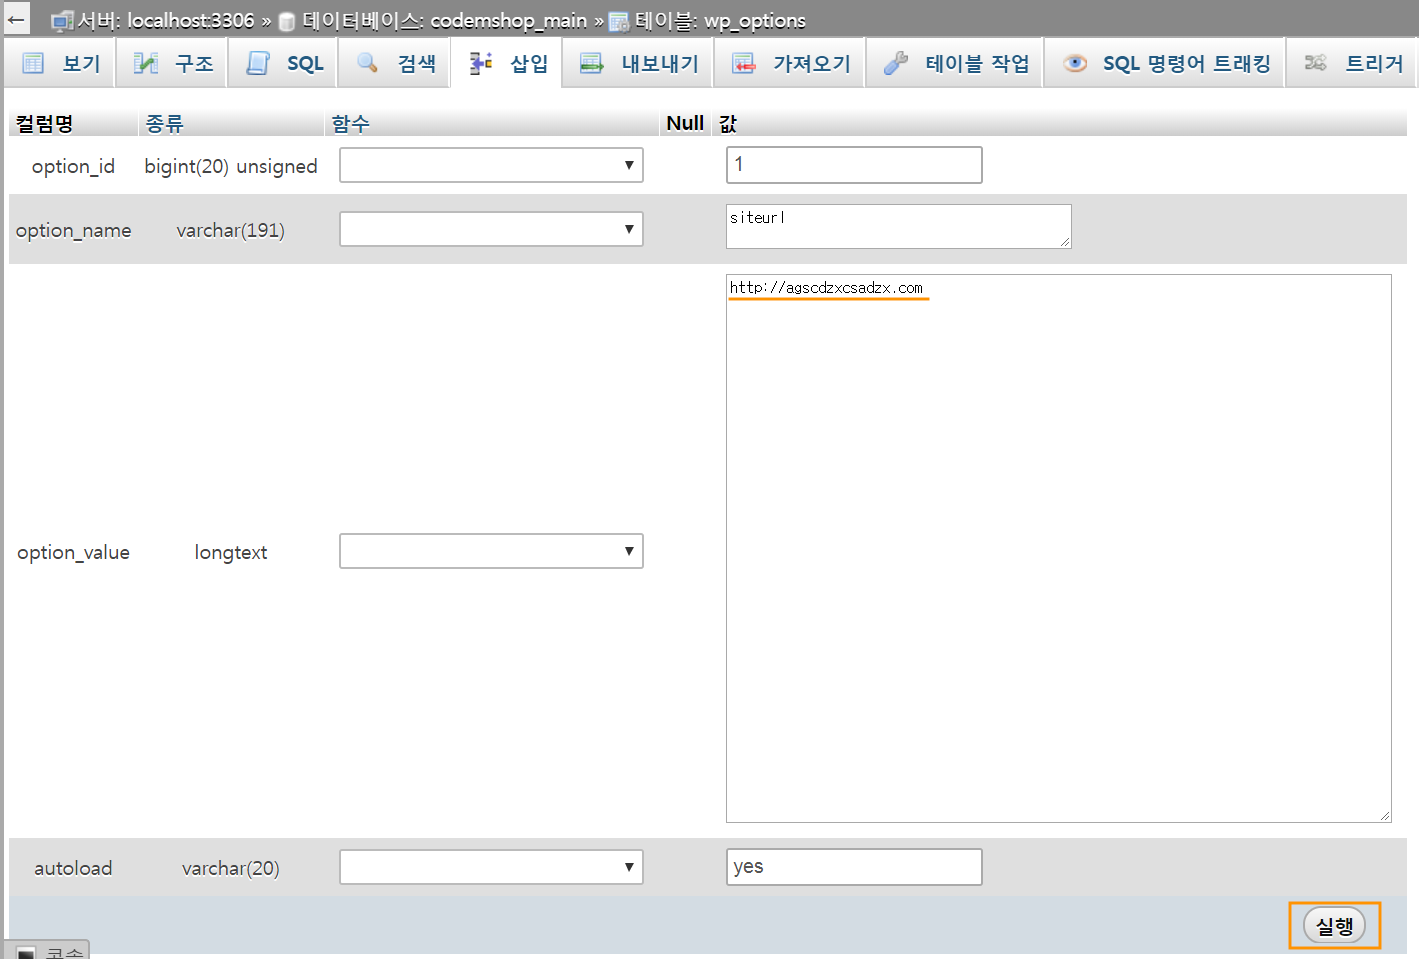
Task: Click the 값 value column header
Action: pyautogui.click(x=728, y=123)
